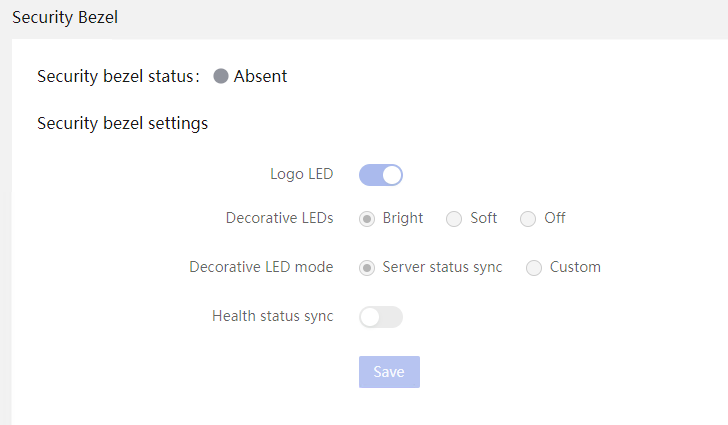
Task: Click the Save button
Action: point(389,372)
